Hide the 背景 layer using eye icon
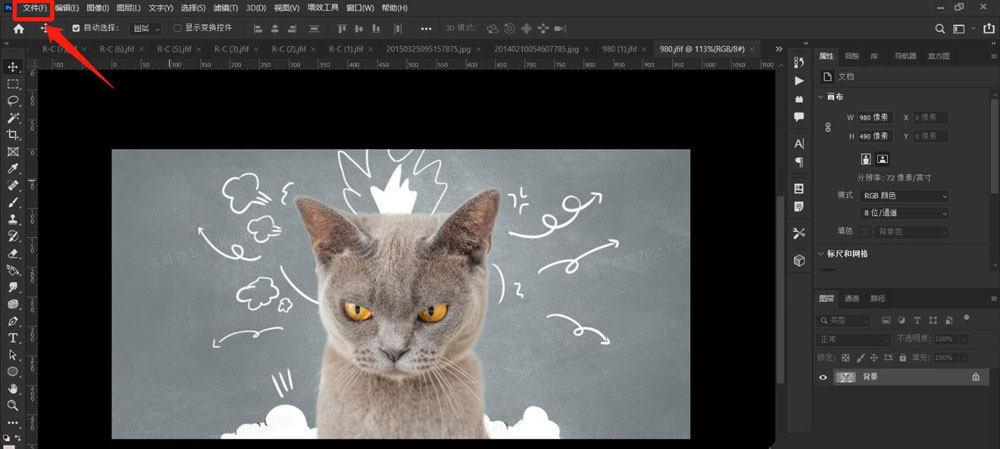Viewport: 1000px width, 449px height. tap(824, 377)
